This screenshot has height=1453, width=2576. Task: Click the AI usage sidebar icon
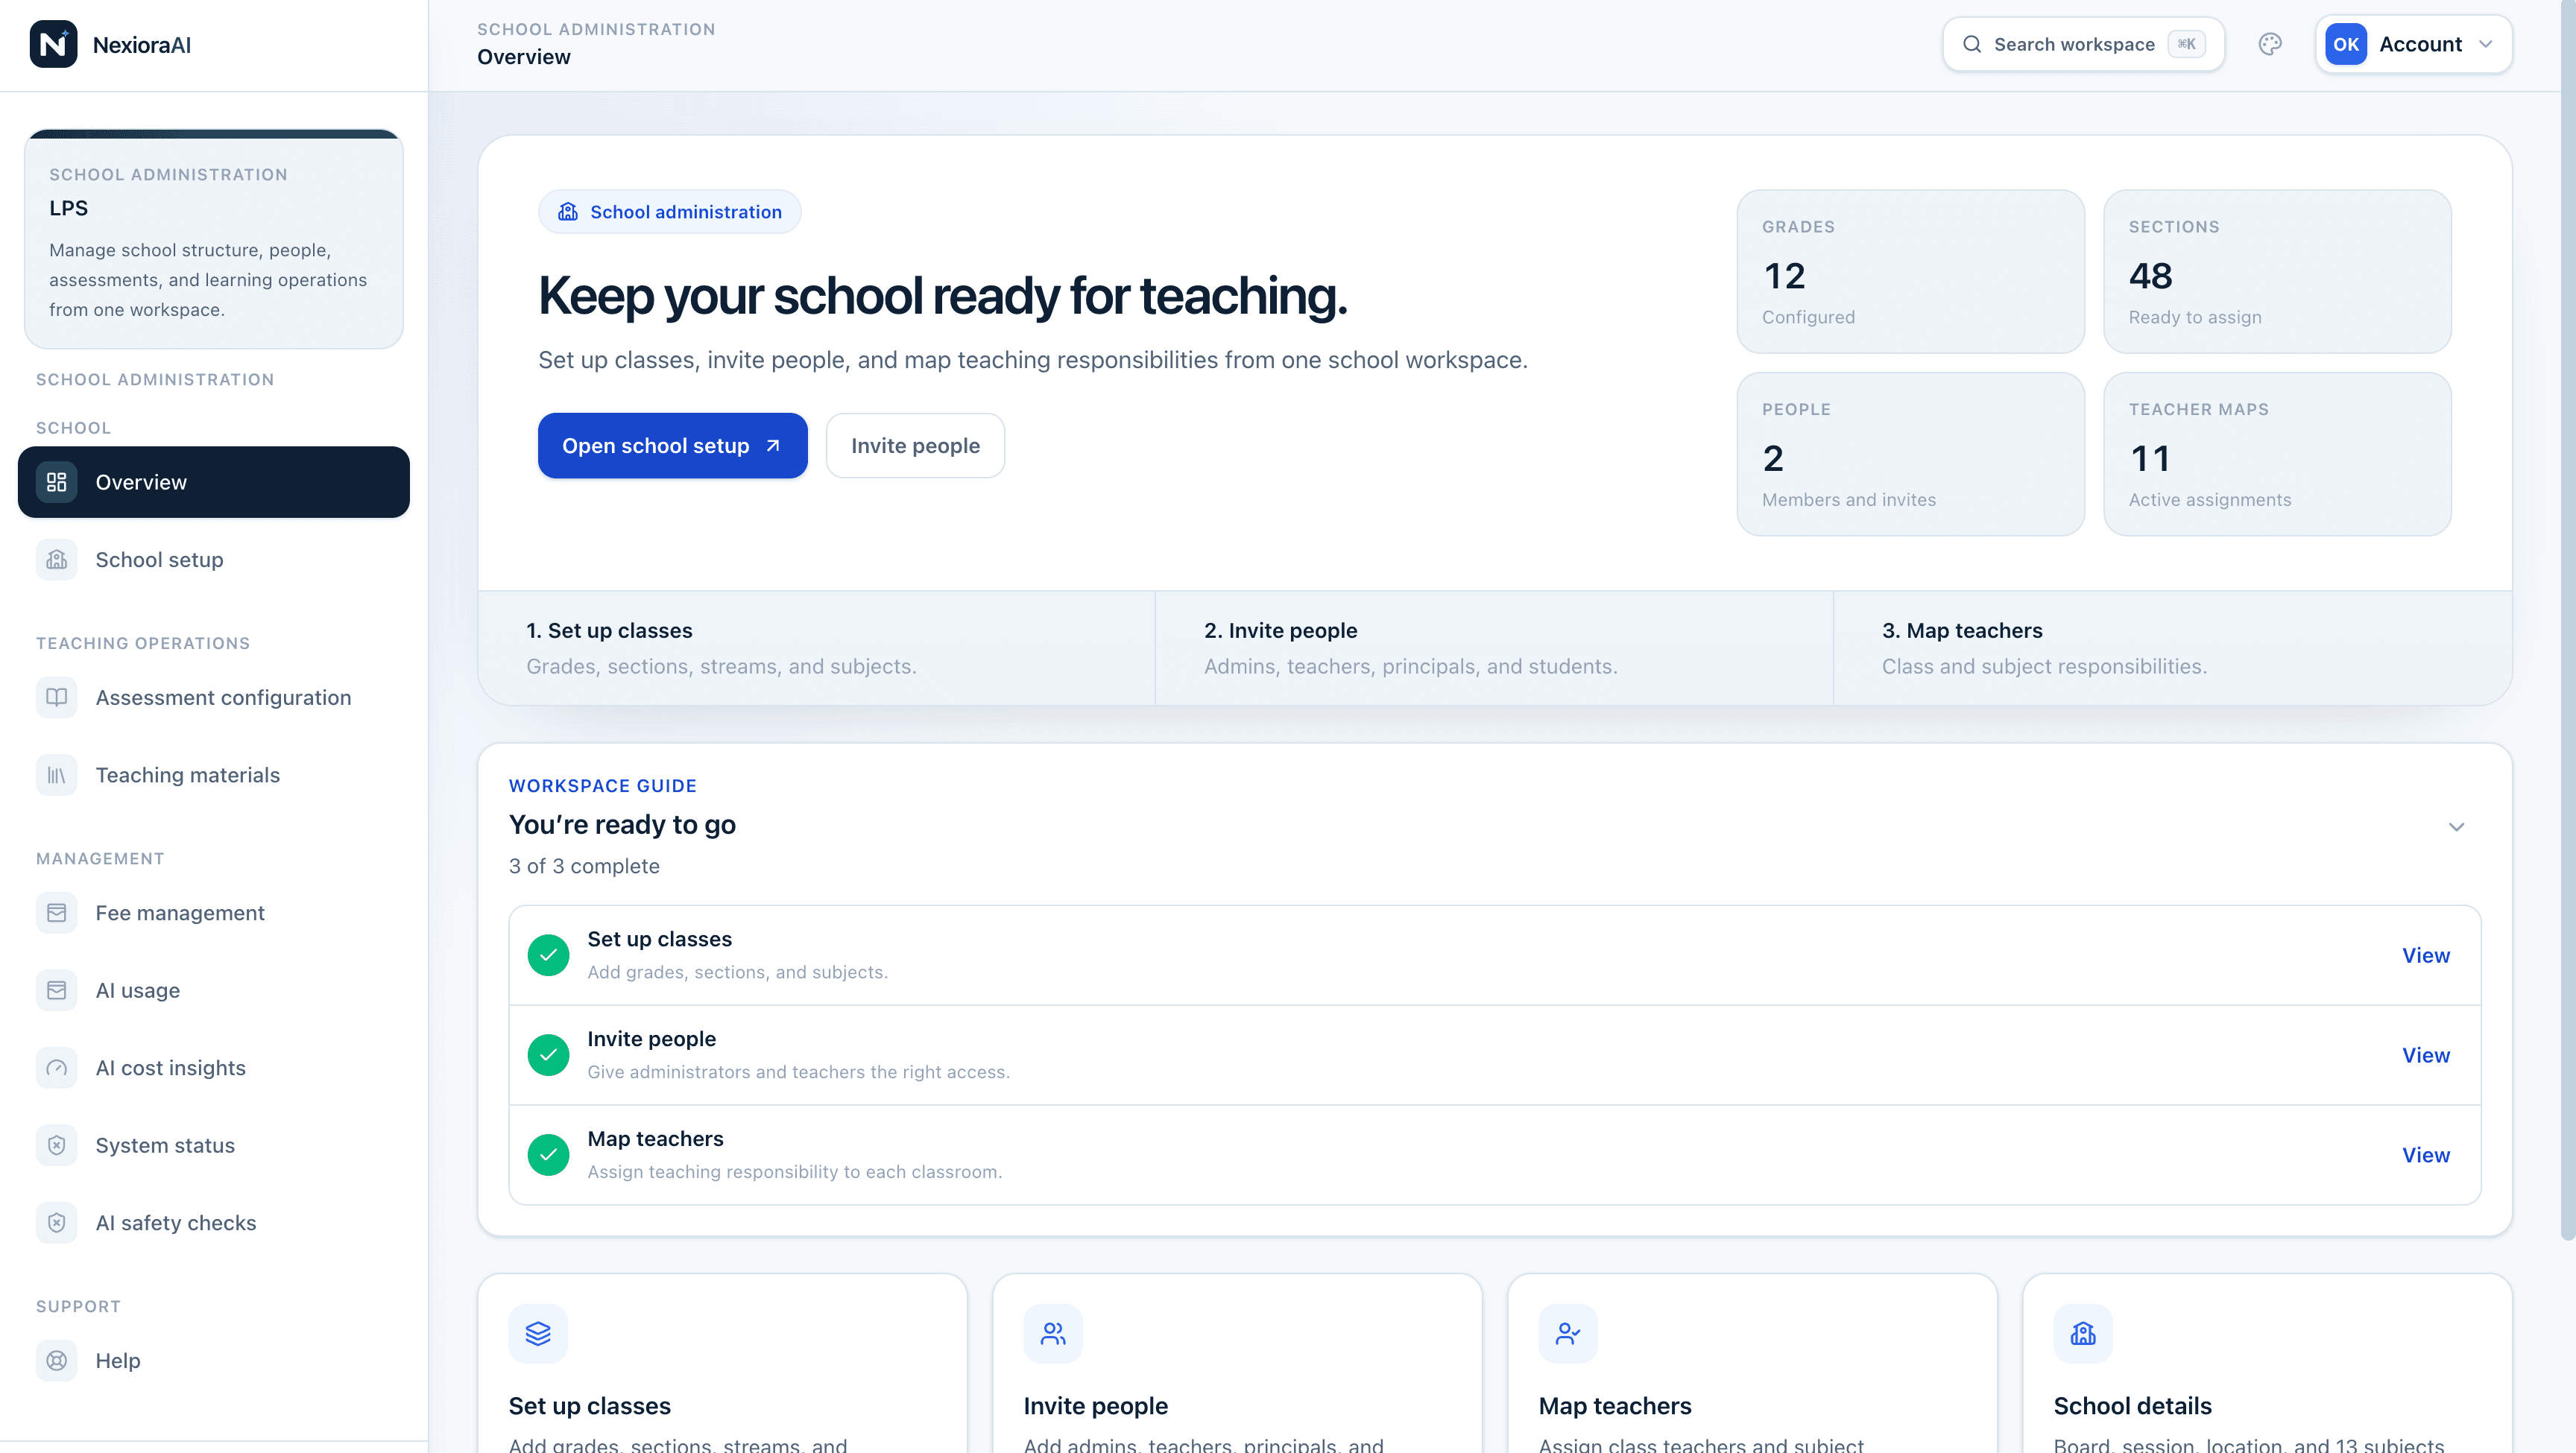[57, 990]
